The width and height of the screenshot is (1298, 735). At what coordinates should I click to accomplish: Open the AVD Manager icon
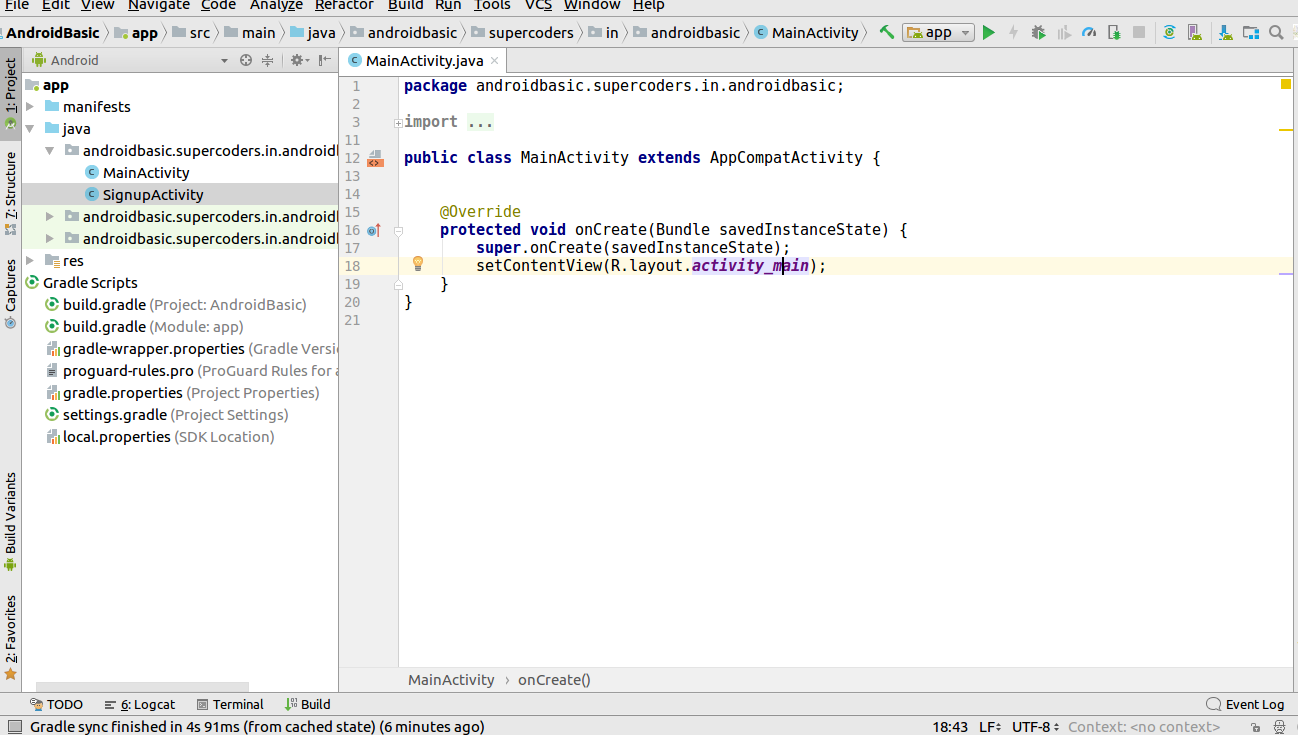pyautogui.click(x=1194, y=32)
